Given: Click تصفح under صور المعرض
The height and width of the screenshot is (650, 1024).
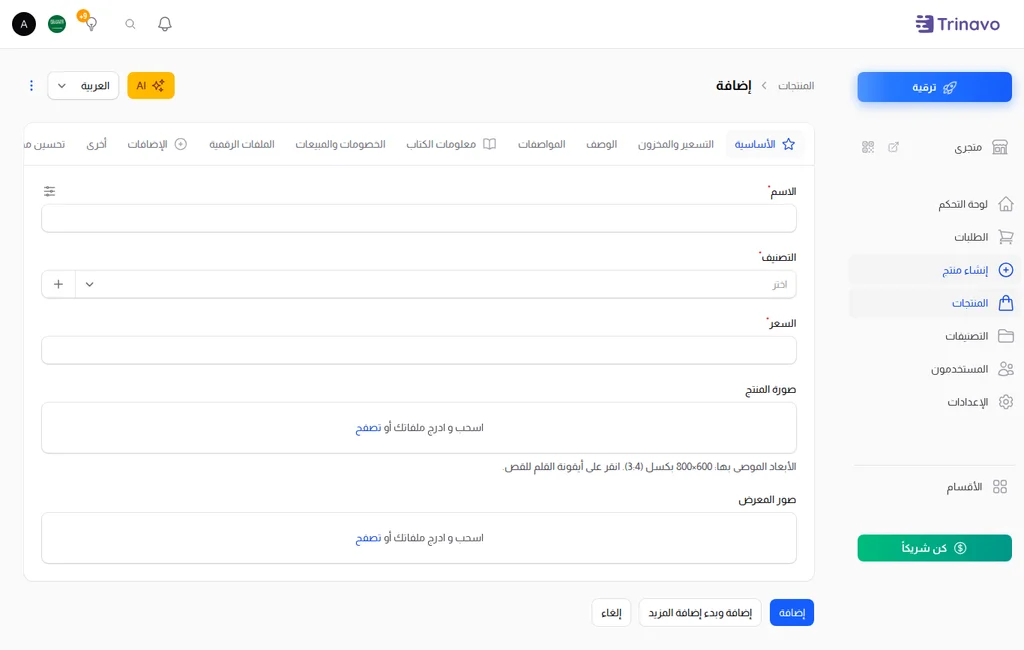Looking at the screenshot, I should tap(368, 538).
